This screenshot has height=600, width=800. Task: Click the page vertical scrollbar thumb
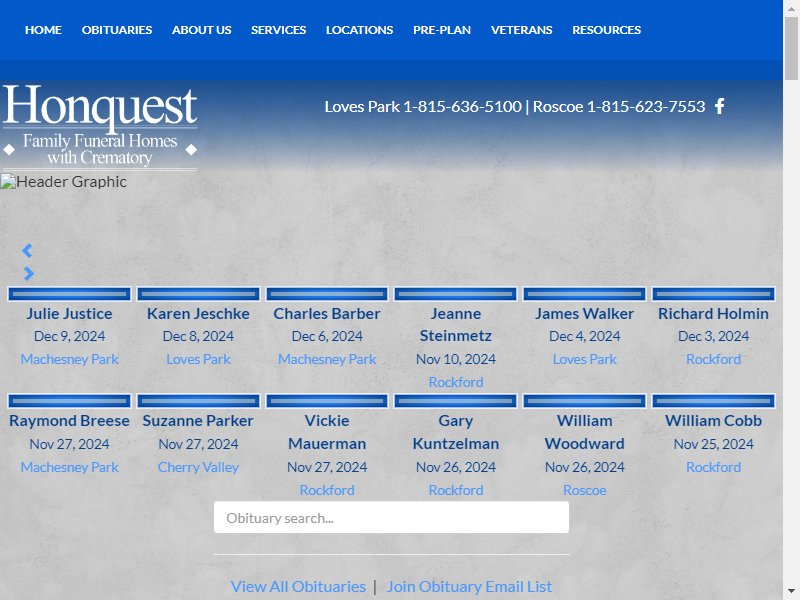coord(791,48)
